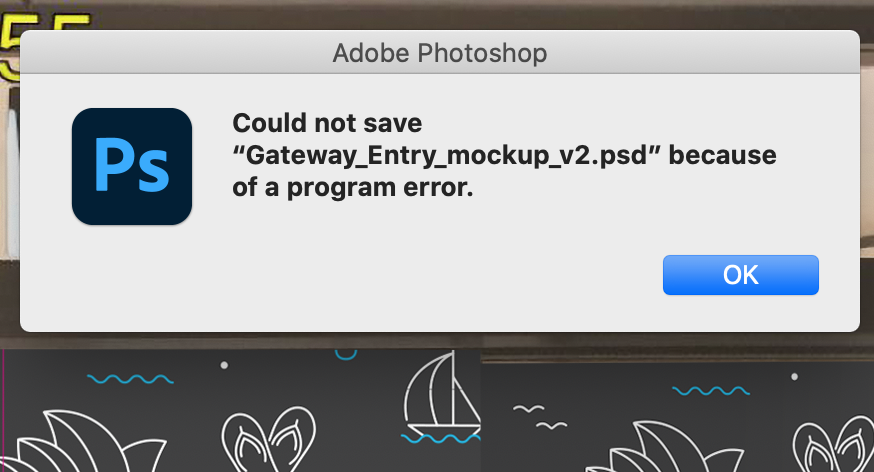Click the Photoshop Ps app icon
This screenshot has width=874, height=472.
click(x=132, y=166)
